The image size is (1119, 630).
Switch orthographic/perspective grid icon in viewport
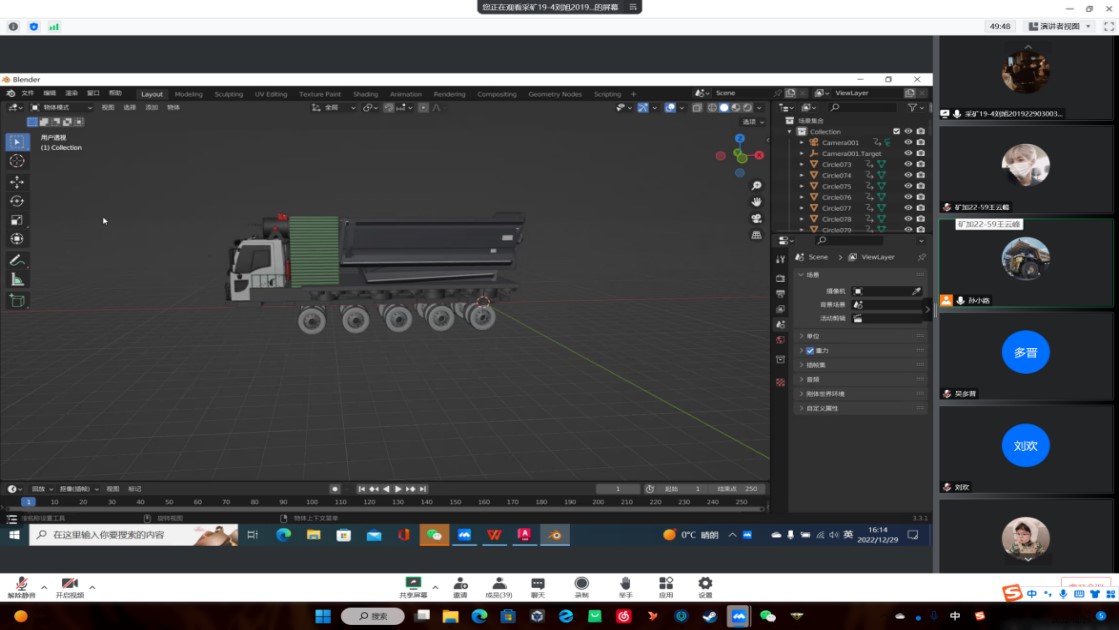756,235
